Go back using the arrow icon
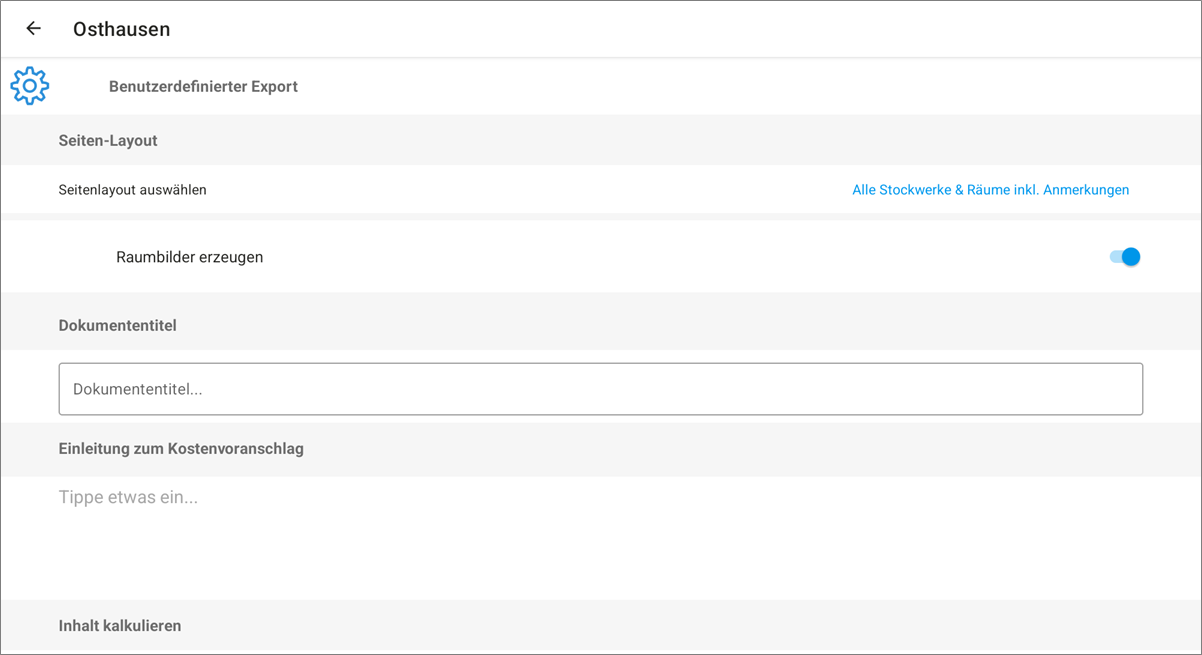 [x=33, y=29]
